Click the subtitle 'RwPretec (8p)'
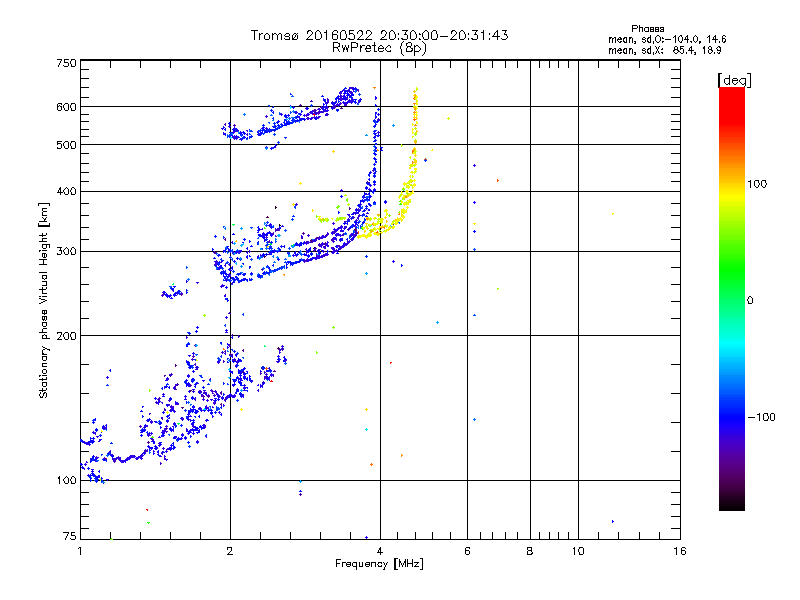The image size is (800, 600). point(379,48)
